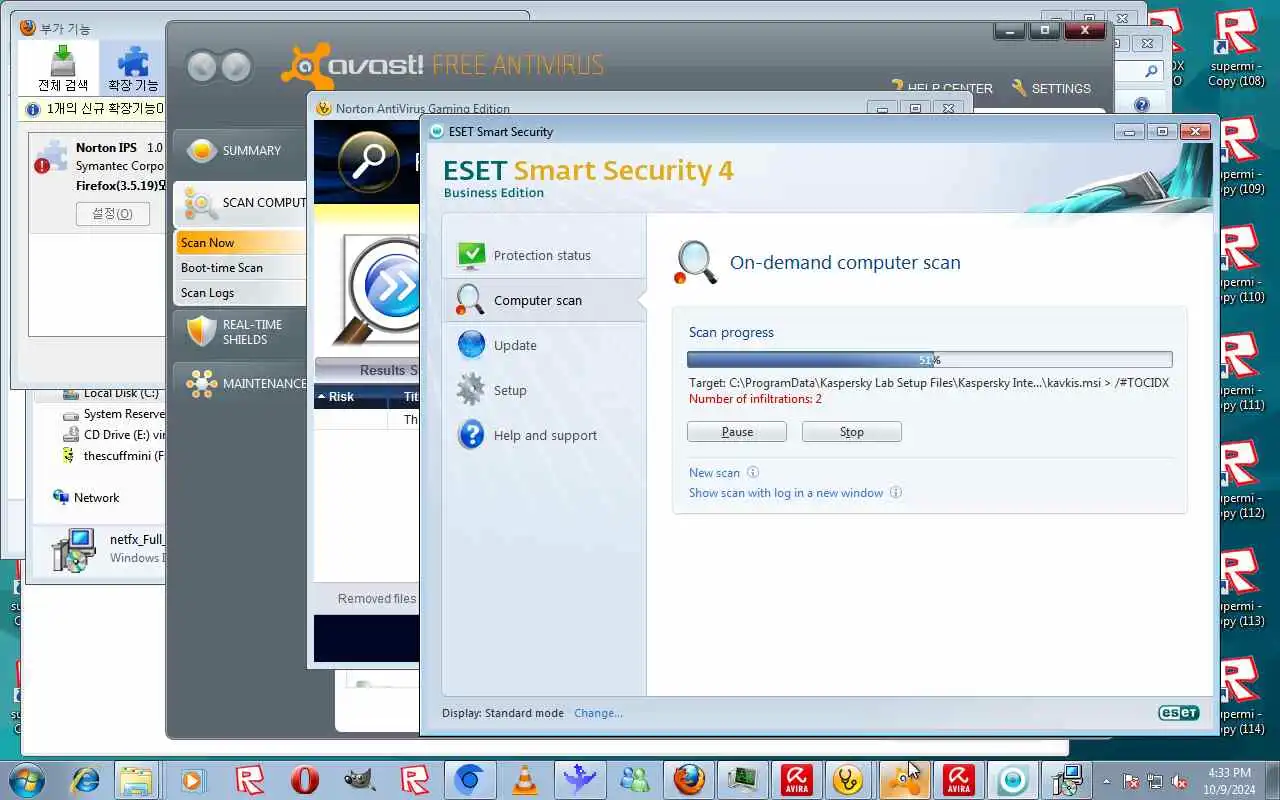Screen dimensions: 1280x800
Task: Open Scan Logs in Avast
Action: coord(240,292)
